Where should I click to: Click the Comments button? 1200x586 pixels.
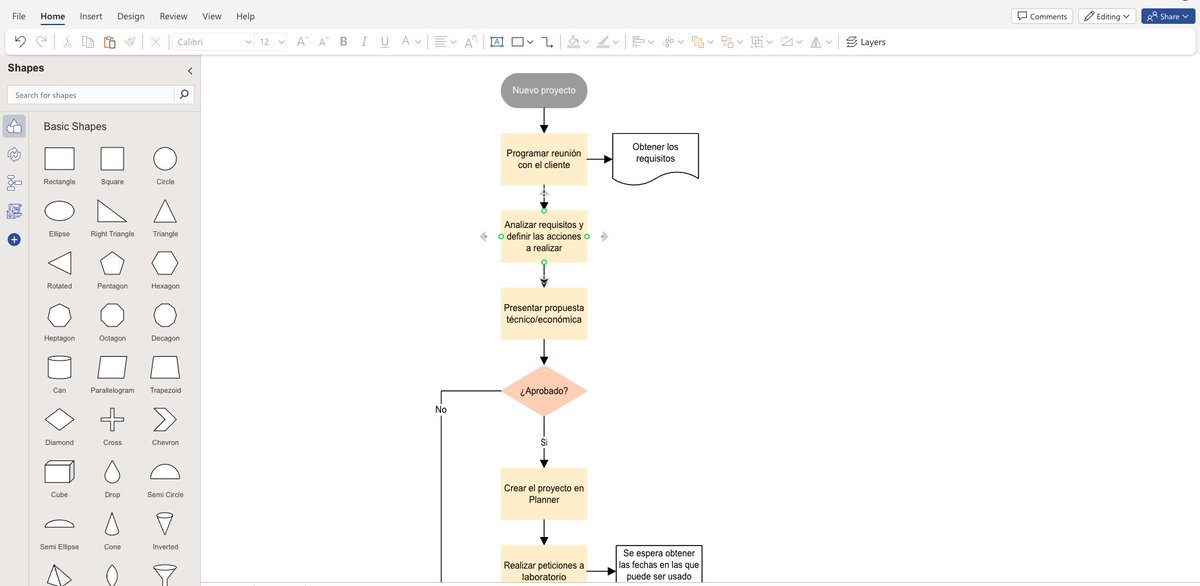click(1042, 15)
